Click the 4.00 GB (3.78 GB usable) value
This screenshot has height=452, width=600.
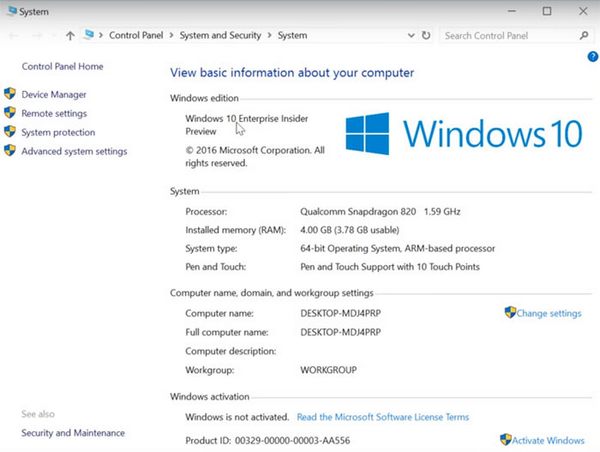[350, 230]
